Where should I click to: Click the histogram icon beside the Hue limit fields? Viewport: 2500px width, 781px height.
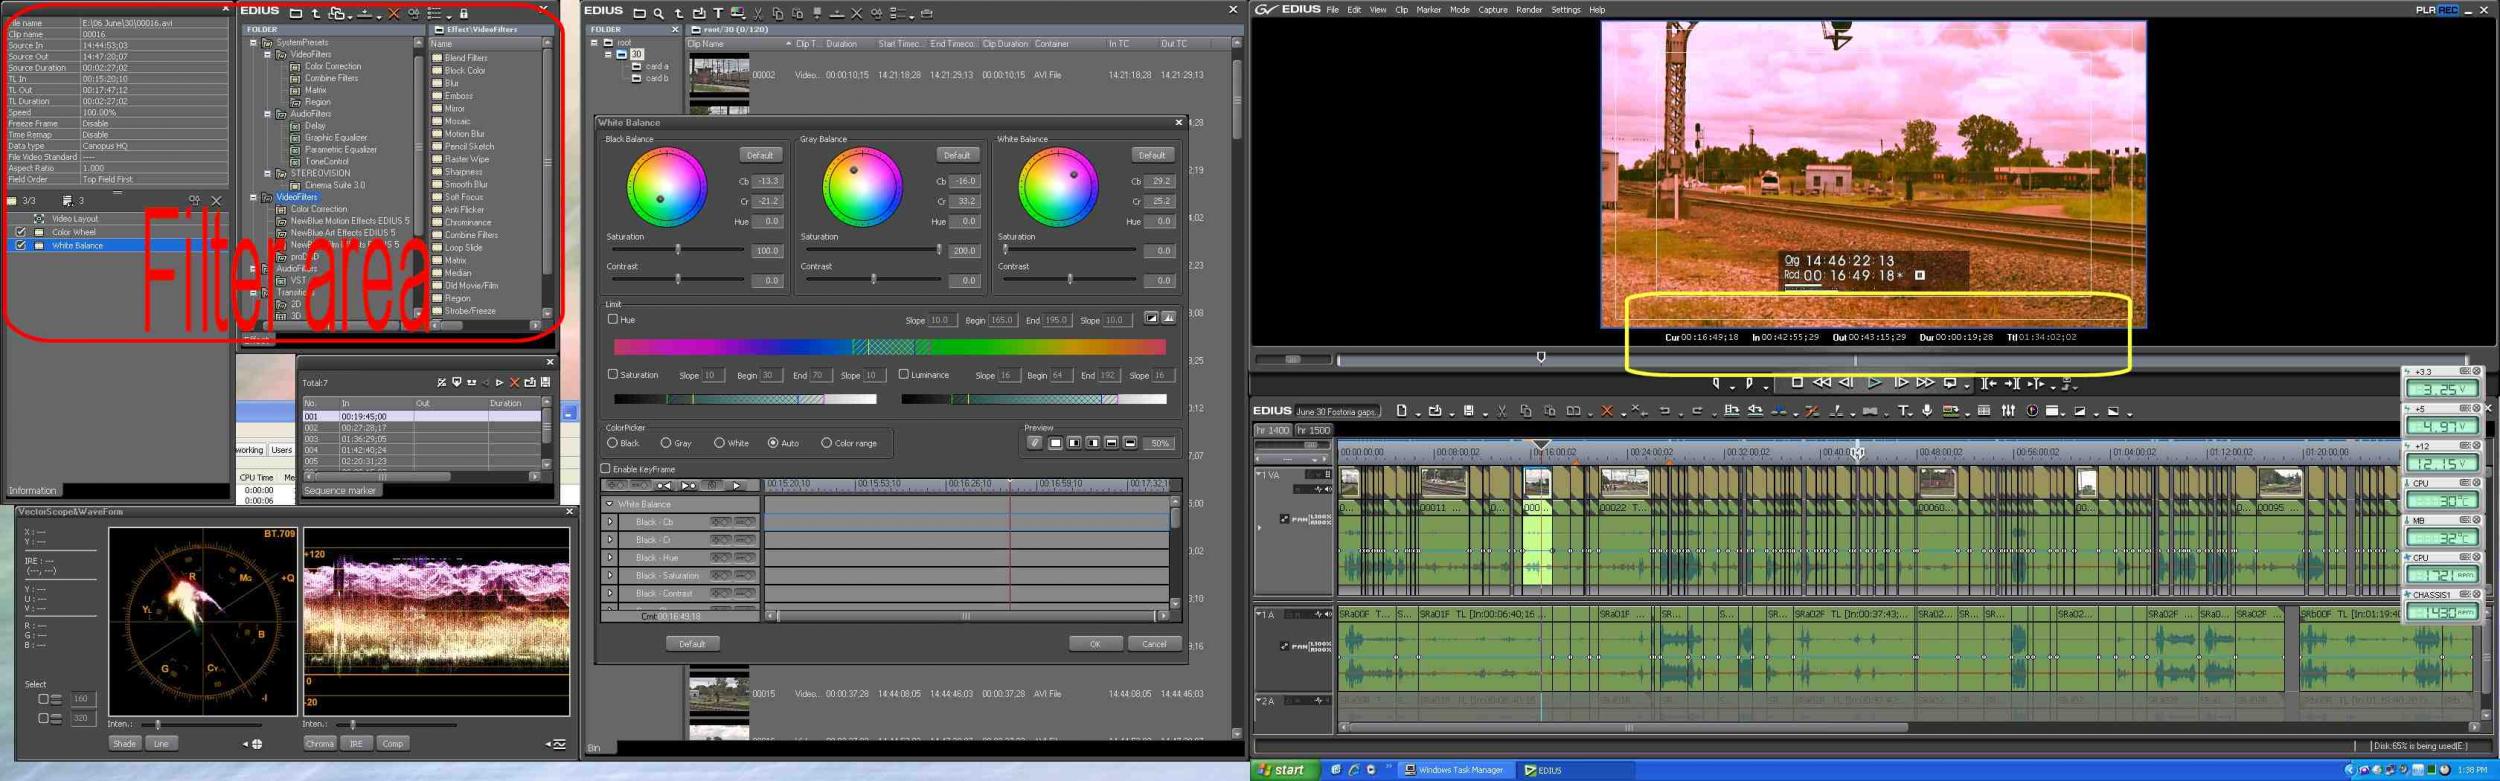[x=1168, y=318]
